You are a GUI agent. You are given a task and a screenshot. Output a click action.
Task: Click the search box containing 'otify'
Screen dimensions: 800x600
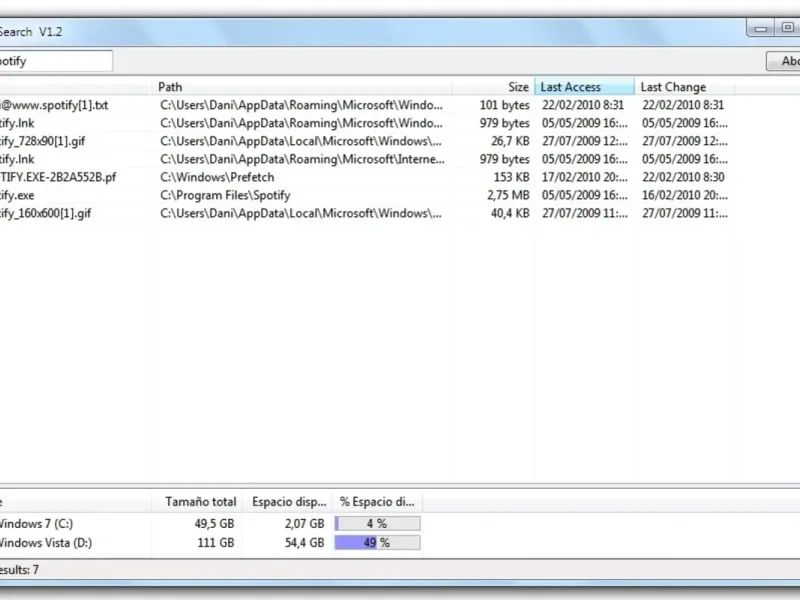point(56,61)
